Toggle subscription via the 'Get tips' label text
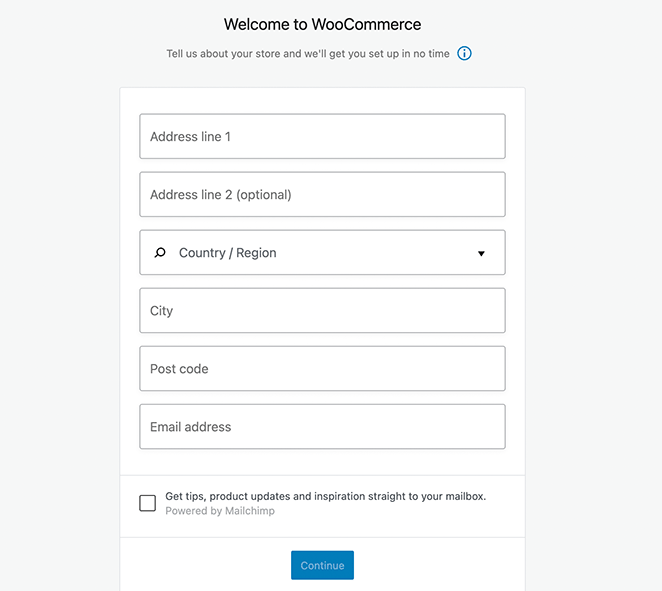This screenshot has height=591, width=662. pyautogui.click(x=325, y=496)
